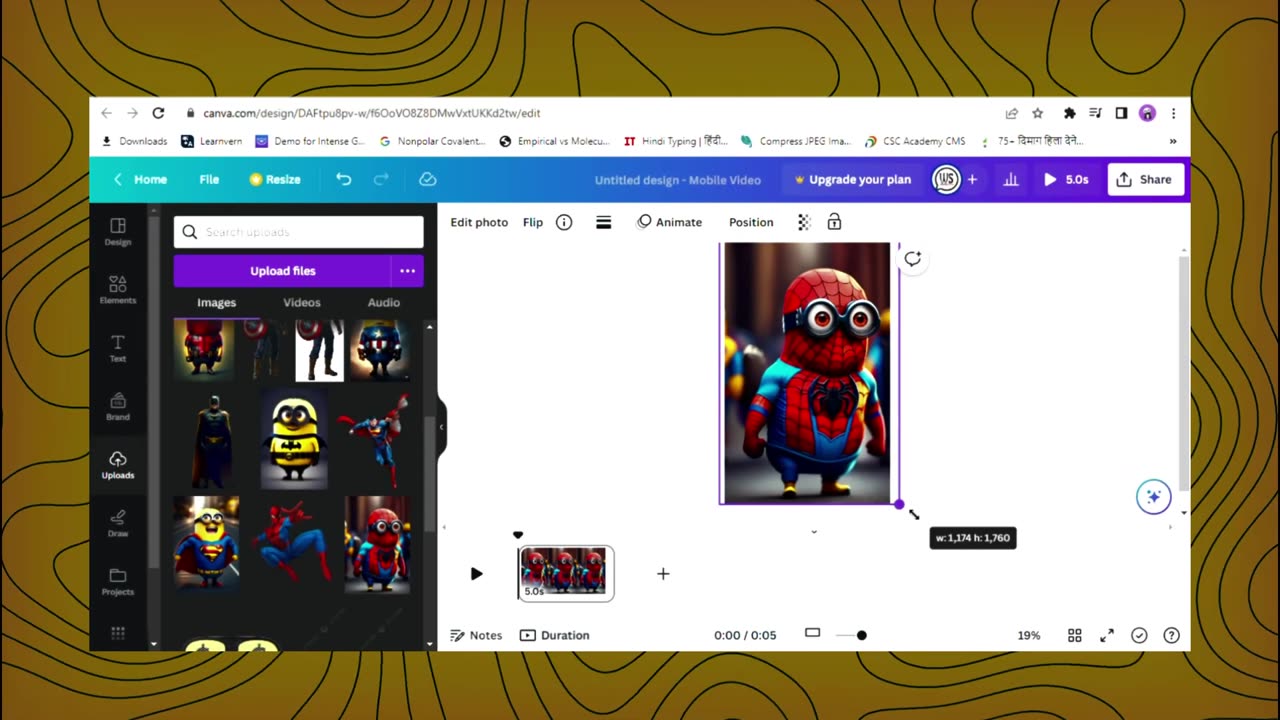The width and height of the screenshot is (1280, 720).
Task: Expand more bookmarks with double chevron
Action: point(1173,141)
